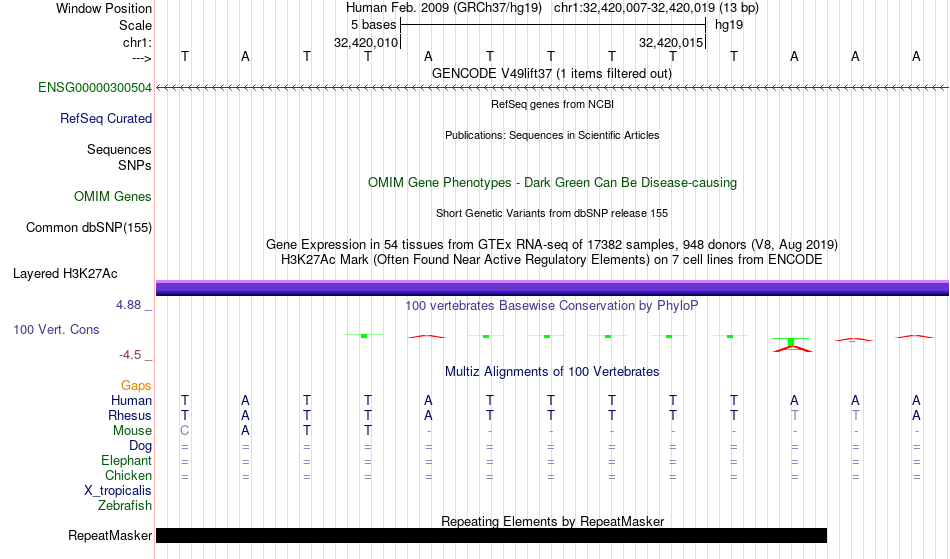Click the RefSeq genes from NCBI title
This screenshot has height=559, width=950.
[552, 104]
